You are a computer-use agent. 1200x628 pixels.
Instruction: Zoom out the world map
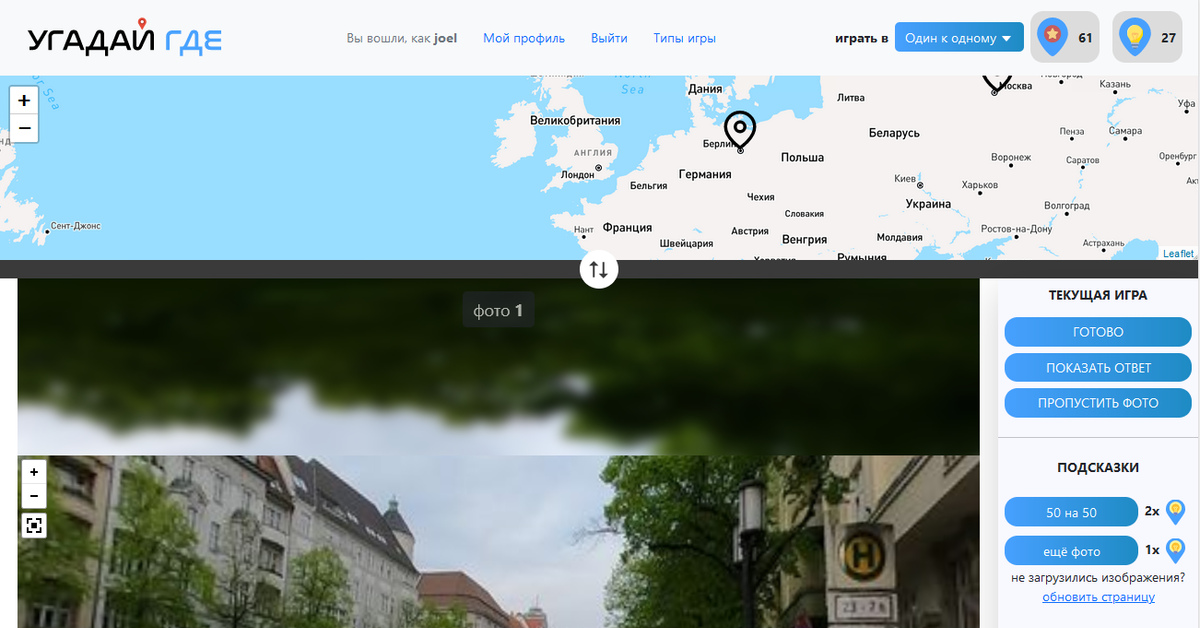24,128
